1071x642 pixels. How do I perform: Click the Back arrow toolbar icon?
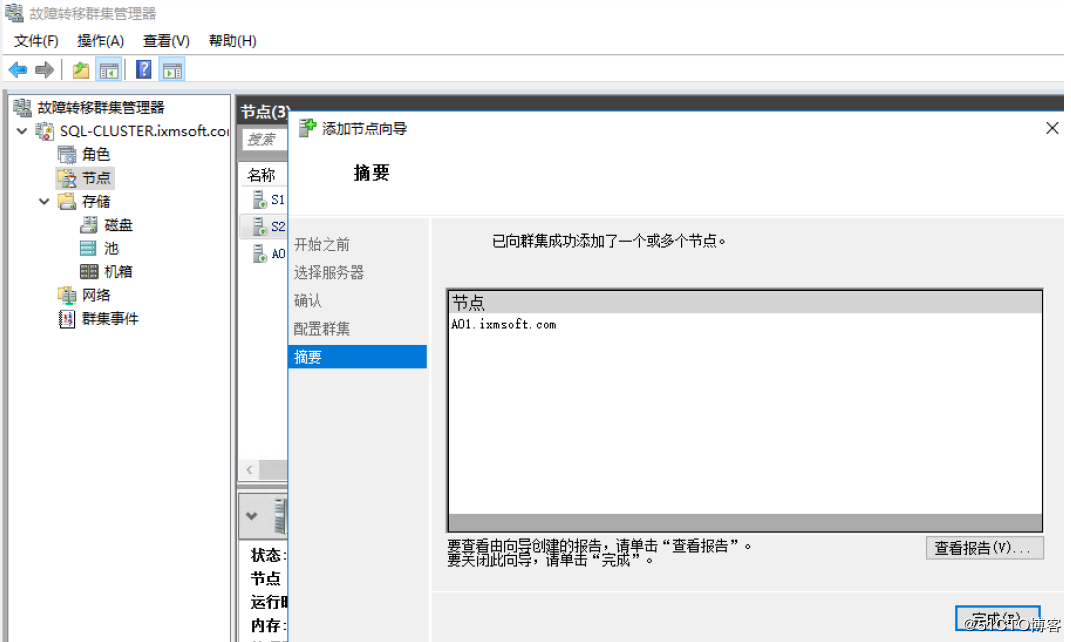18,70
